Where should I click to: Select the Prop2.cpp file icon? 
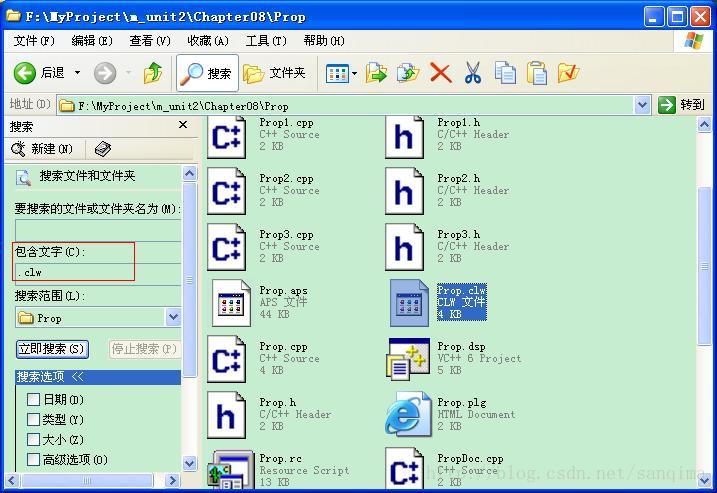226,191
